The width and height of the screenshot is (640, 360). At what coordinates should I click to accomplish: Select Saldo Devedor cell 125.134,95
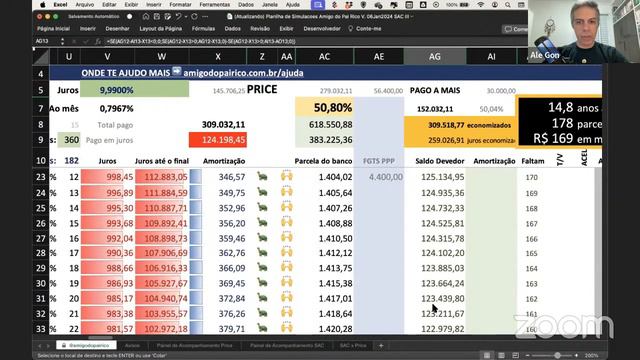pos(435,177)
